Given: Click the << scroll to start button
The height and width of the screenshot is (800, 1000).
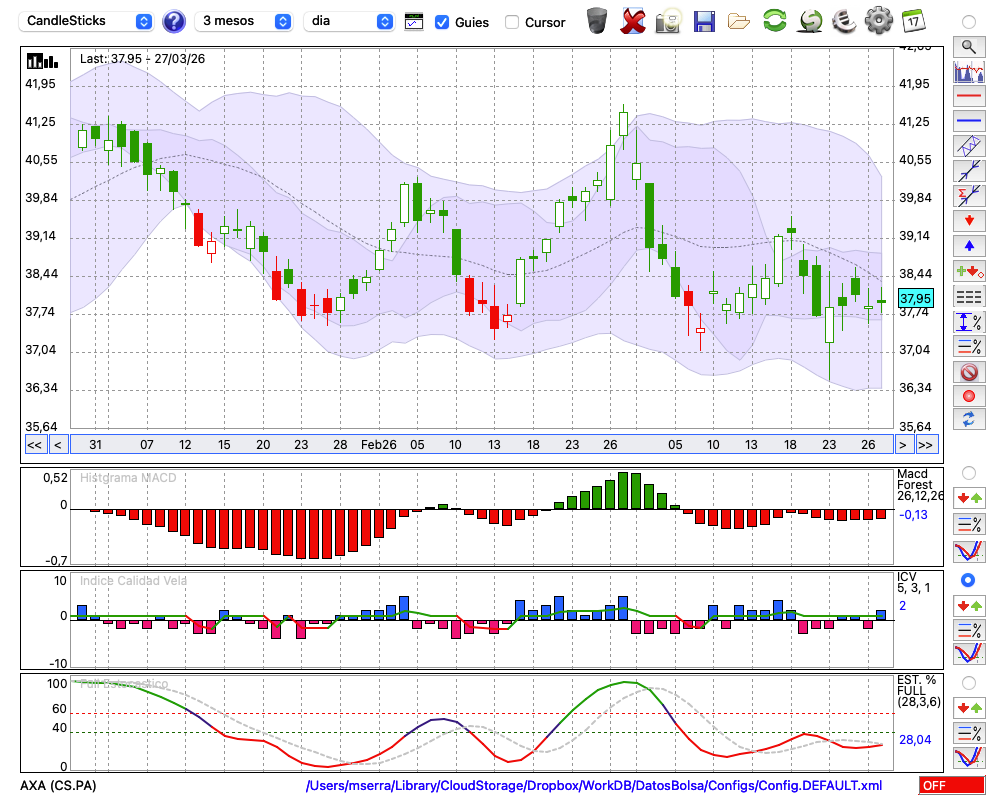Looking at the screenshot, I should (34, 445).
